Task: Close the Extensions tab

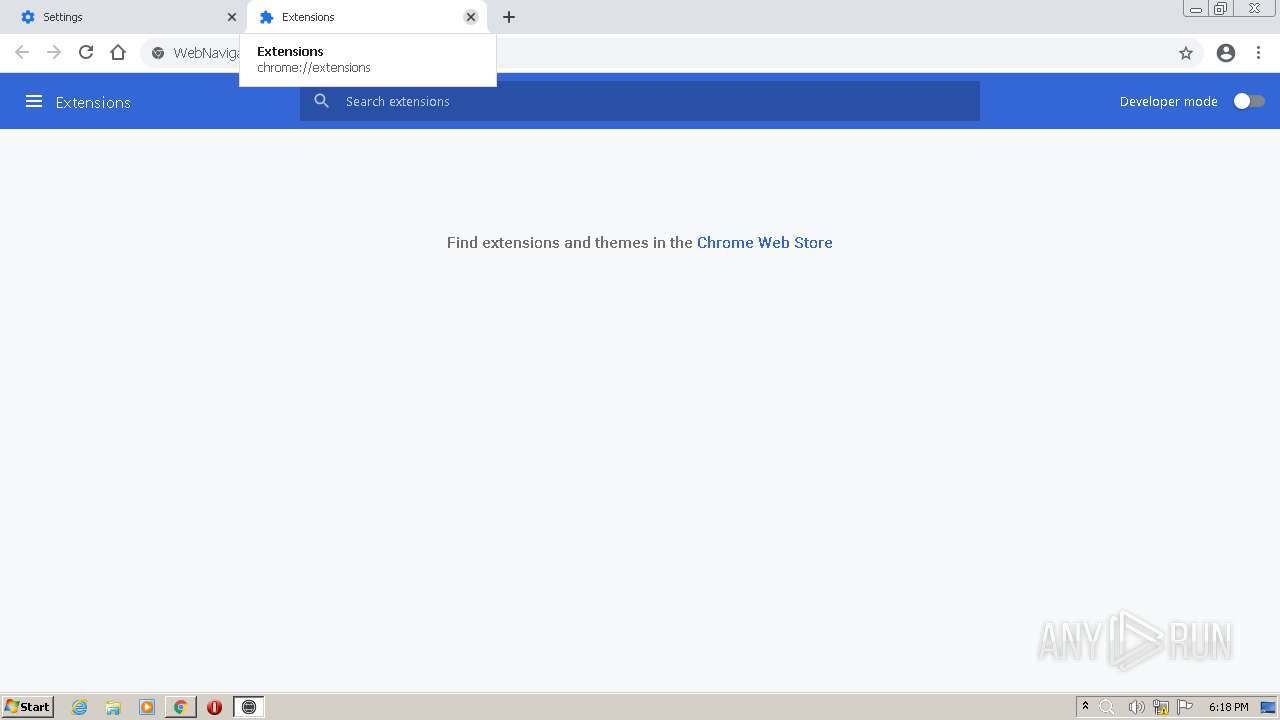Action: [x=471, y=17]
